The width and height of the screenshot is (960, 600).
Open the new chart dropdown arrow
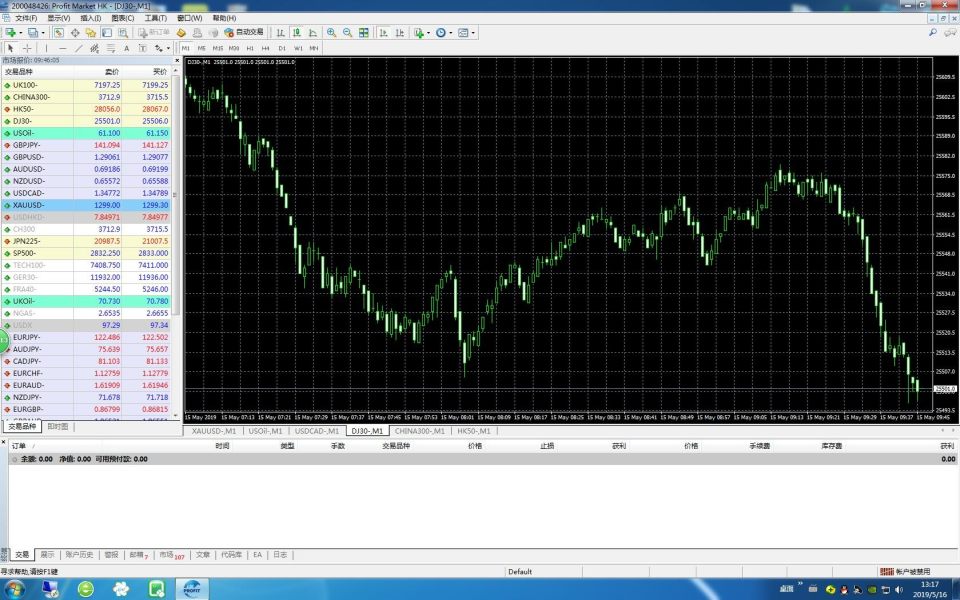pyautogui.click(x=21, y=32)
